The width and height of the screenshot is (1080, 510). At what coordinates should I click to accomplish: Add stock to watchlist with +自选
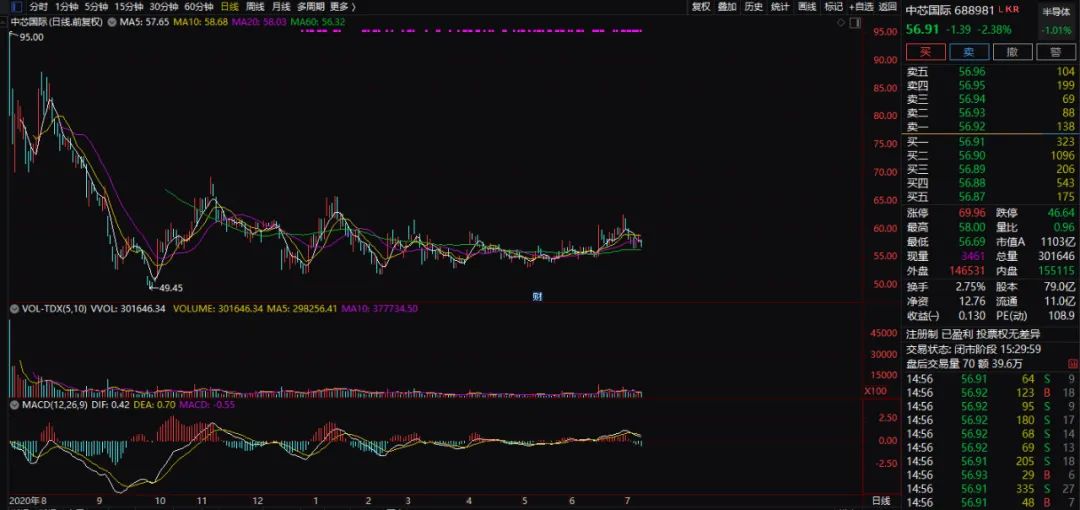pos(860,6)
